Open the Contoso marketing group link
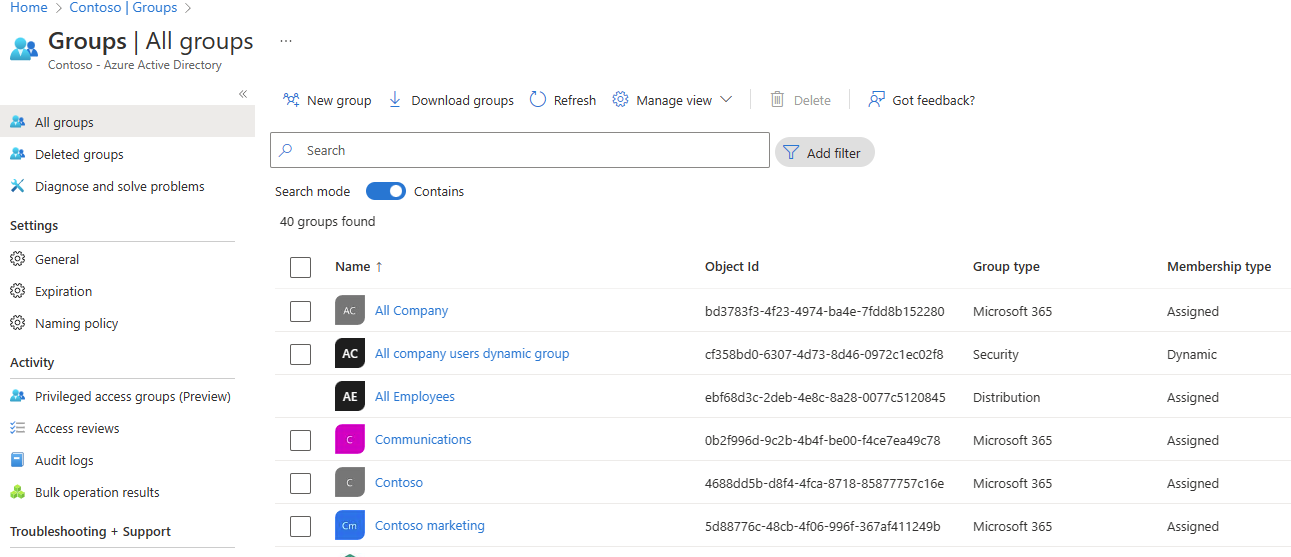The image size is (1291, 557). (429, 526)
